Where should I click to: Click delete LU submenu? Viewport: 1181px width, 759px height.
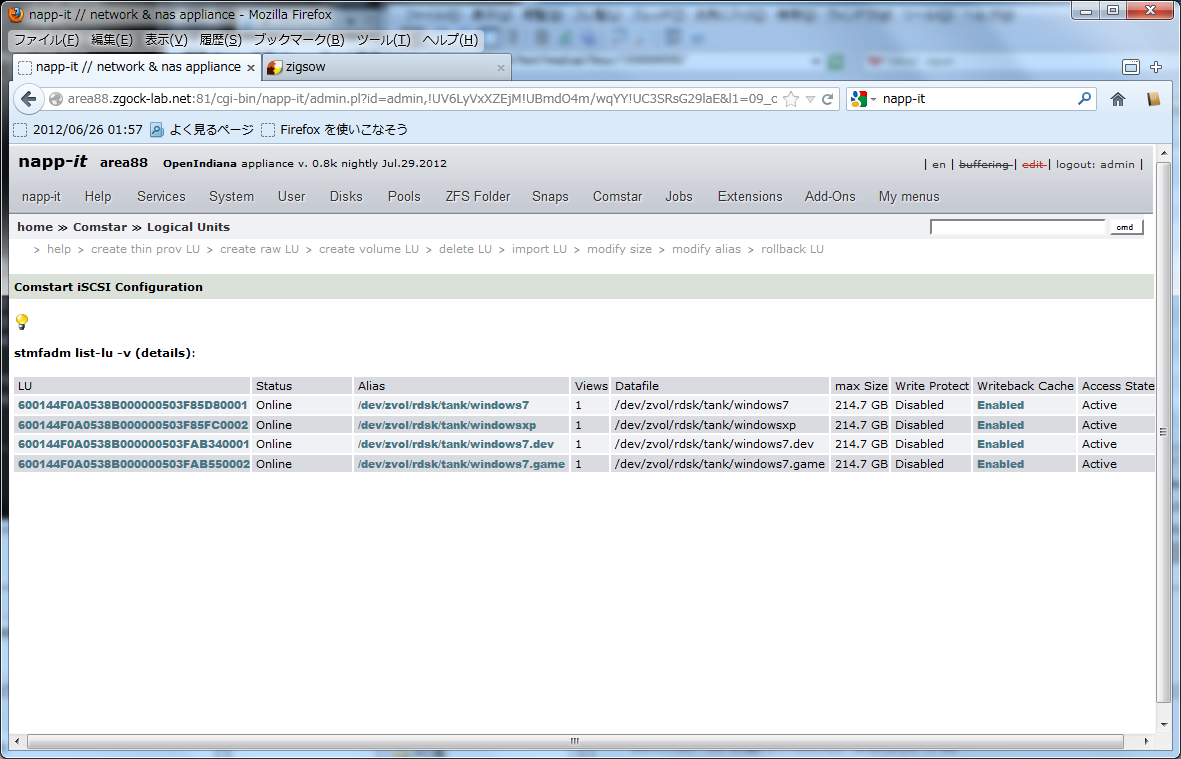[465, 249]
